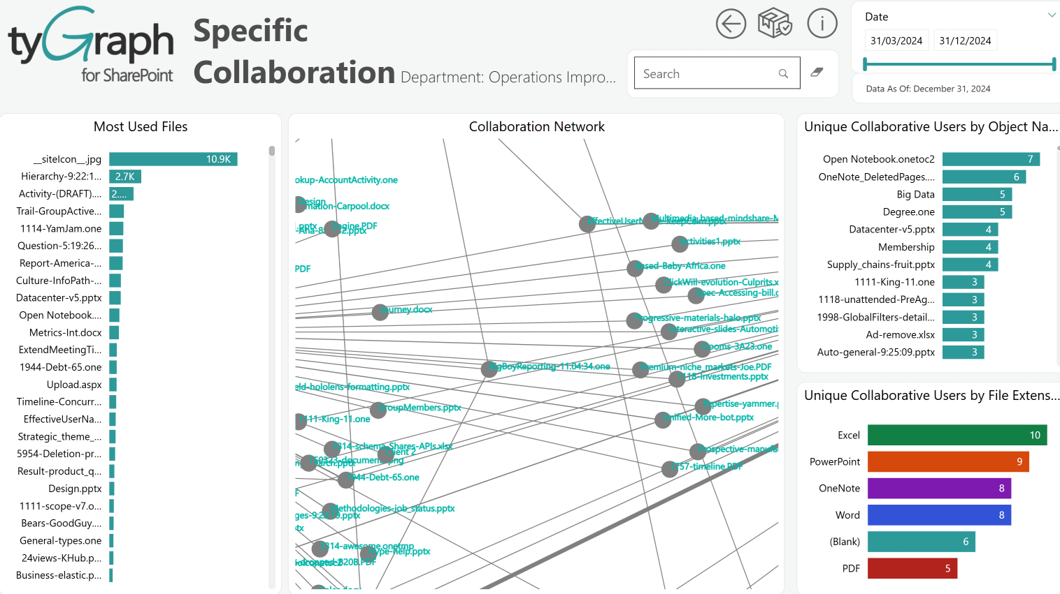
Task: Select the Journey.docx network node
Action: pyautogui.click(x=380, y=312)
